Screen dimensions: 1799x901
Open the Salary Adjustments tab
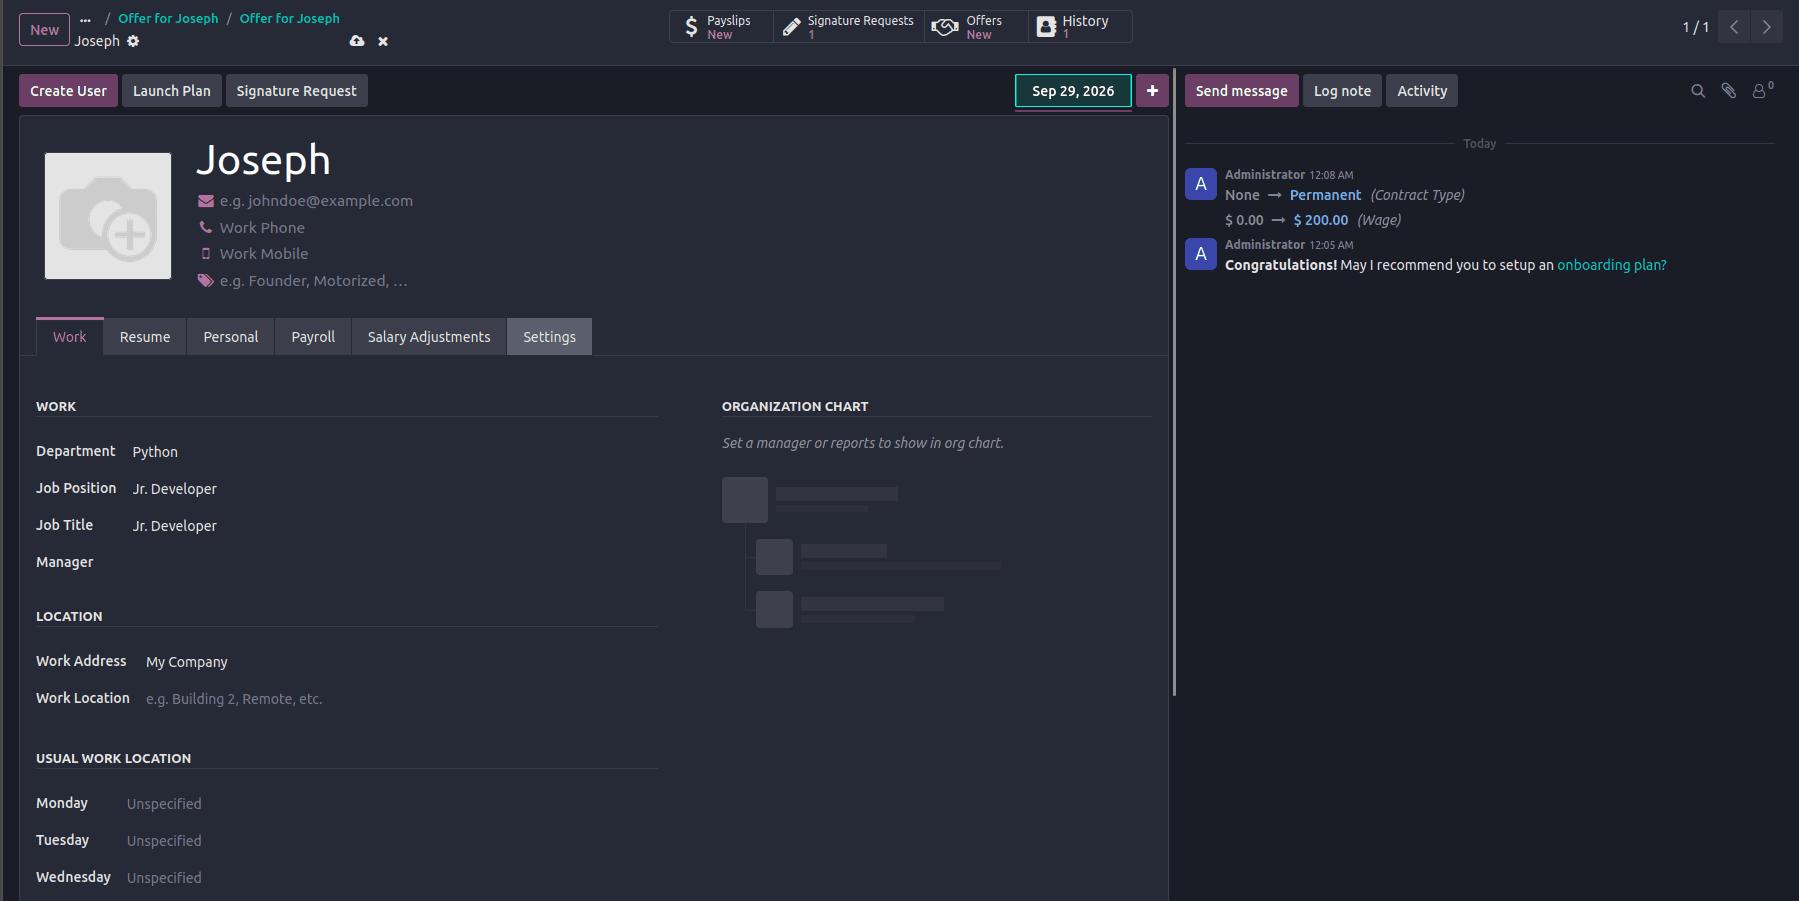tap(429, 337)
